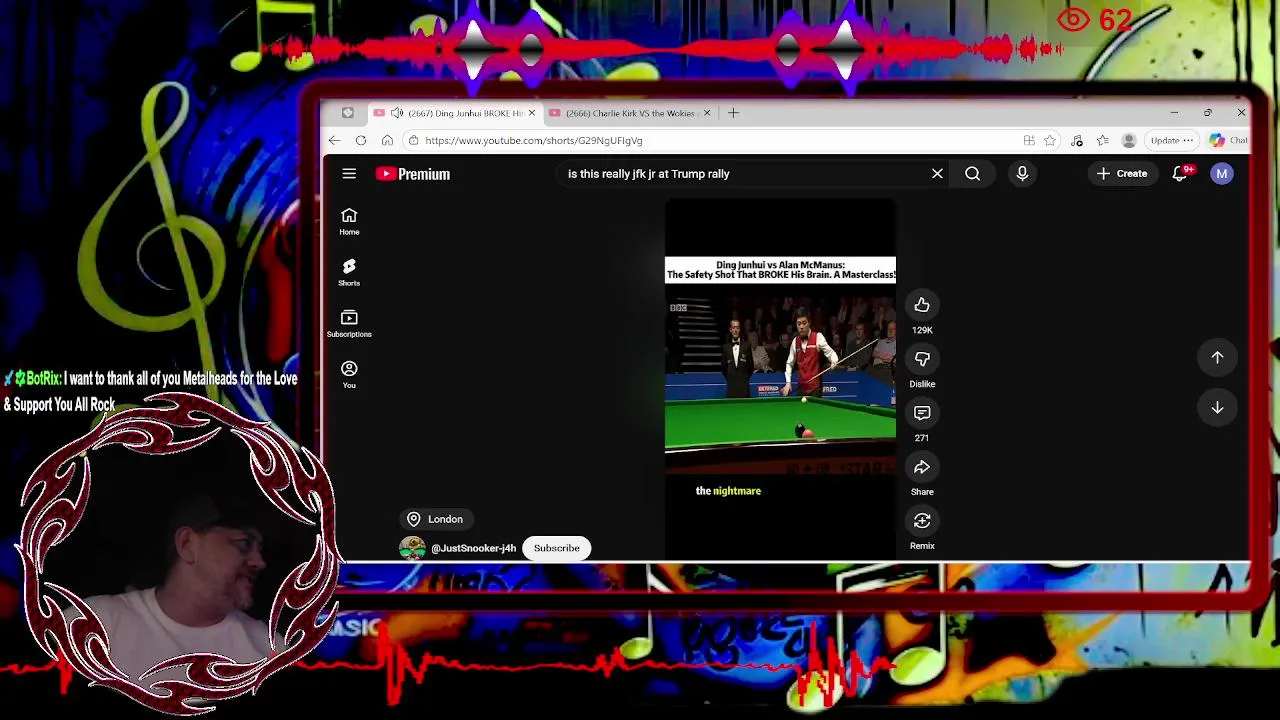1280x720 pixels.
Task: Click the channel avatar thumbnail
Action: coord(412,548)
